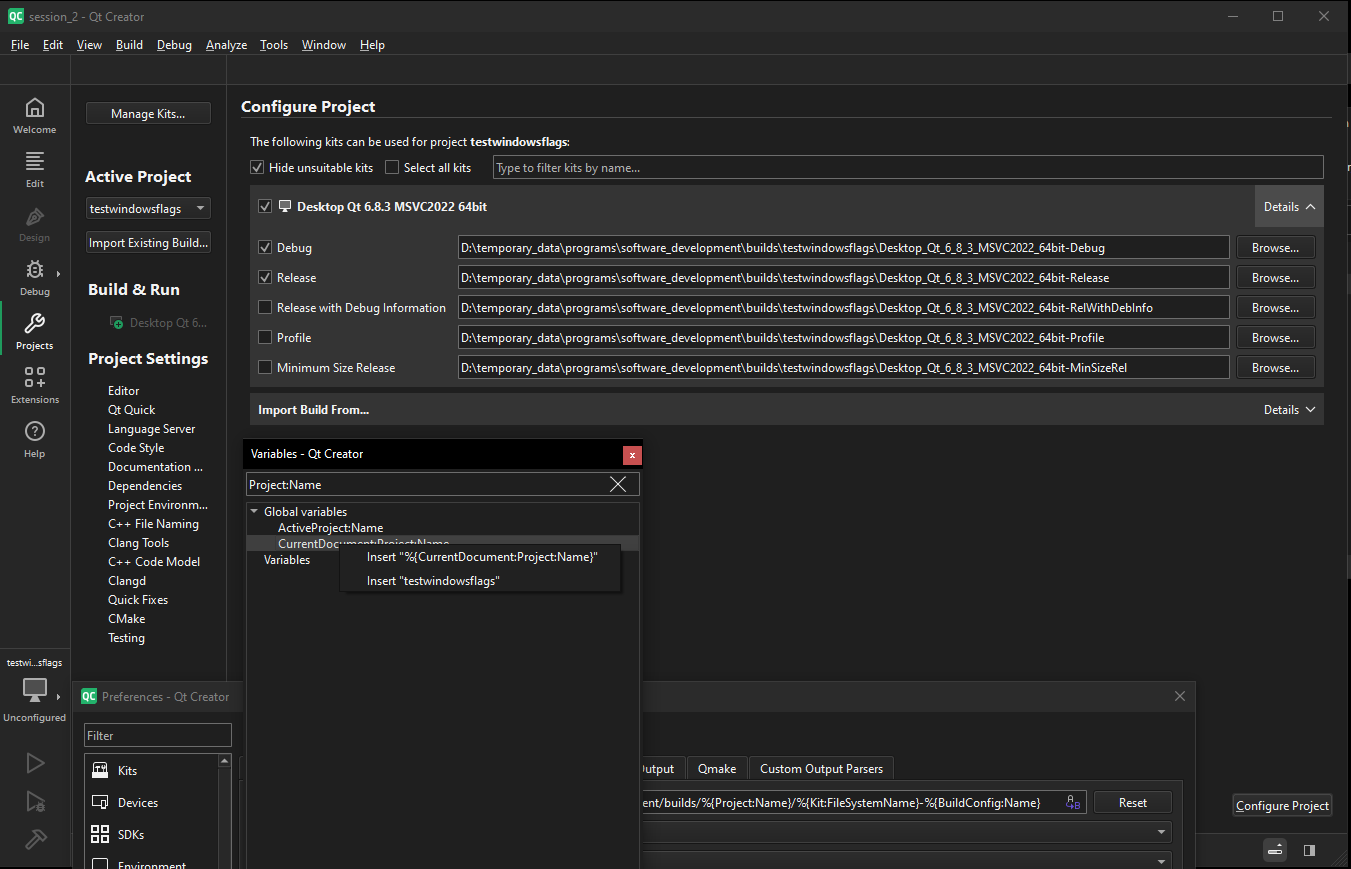Open the testwindowsflags active project dropdown
This screenshot has width=1351, height=869.
tap(149, 209)
